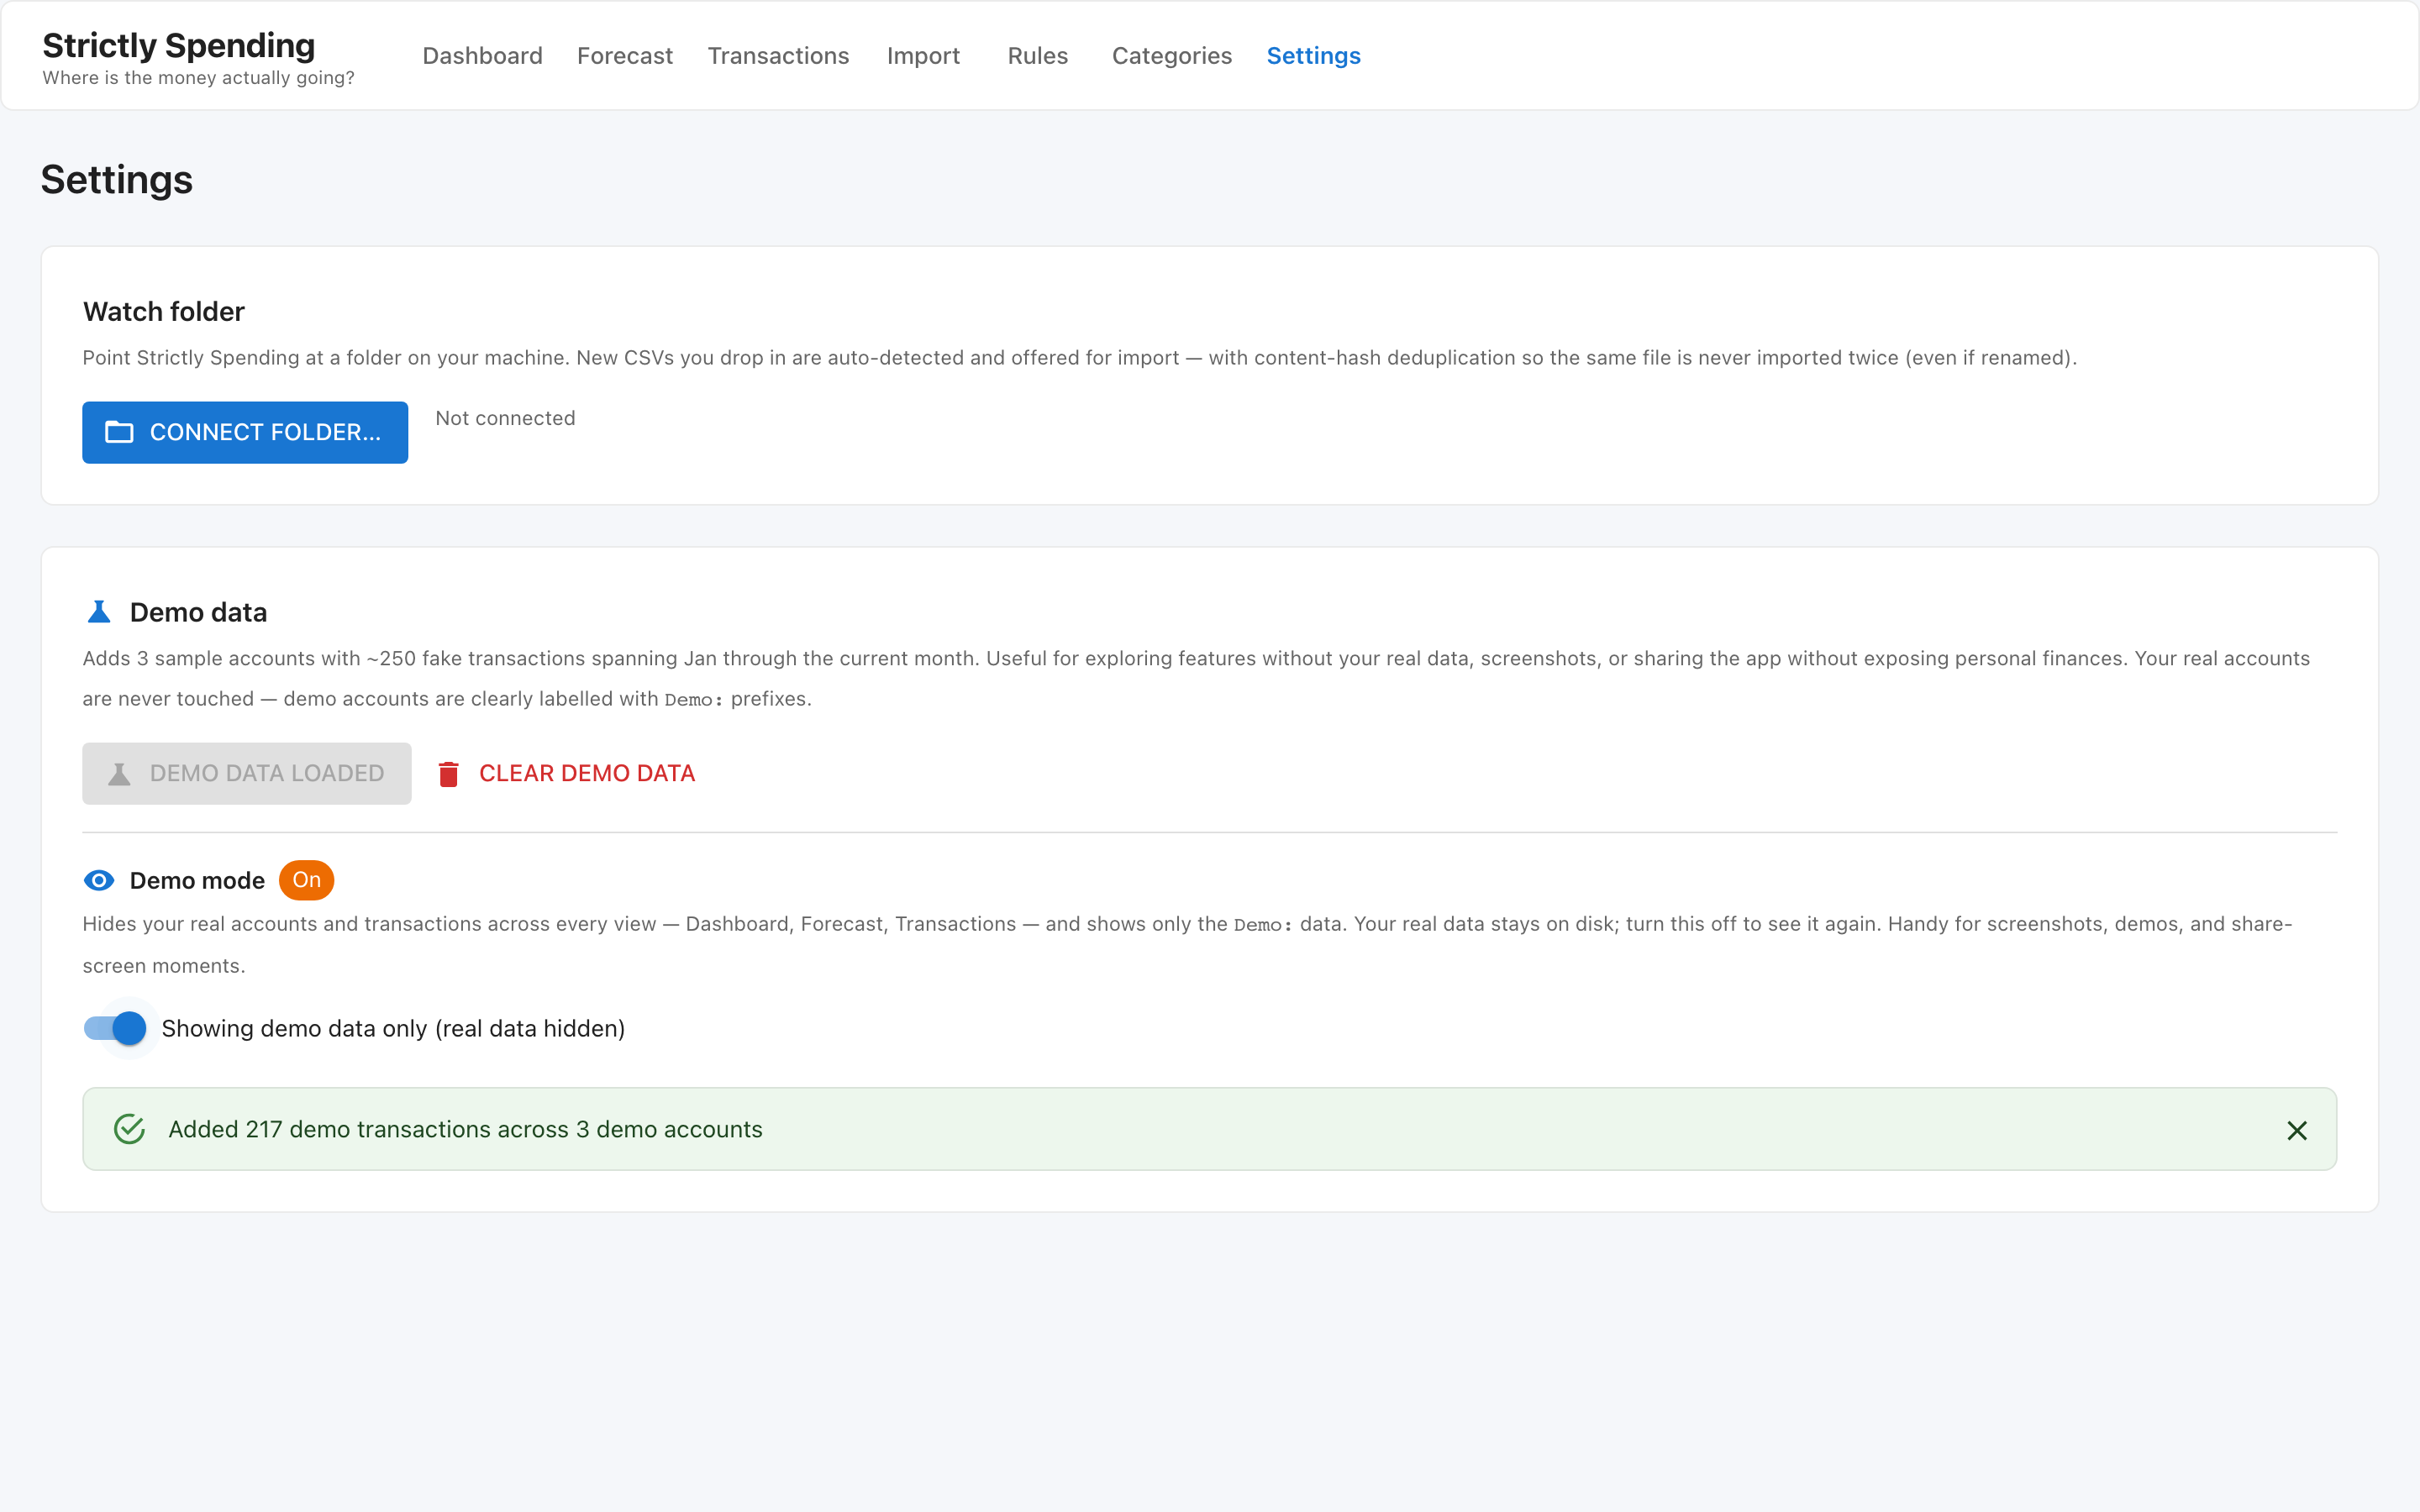Open the Categories tab
Viewport: 2420px width, 1512px height.
point(1171,56)
